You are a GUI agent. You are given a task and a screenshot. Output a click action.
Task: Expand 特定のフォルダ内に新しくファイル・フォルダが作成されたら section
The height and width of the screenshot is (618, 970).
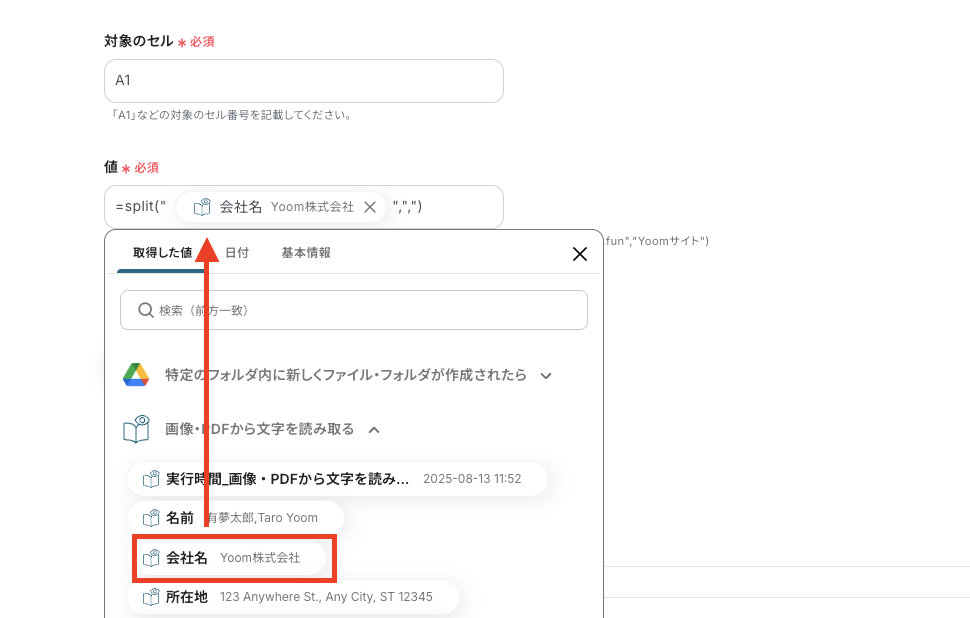pos(345,375)
